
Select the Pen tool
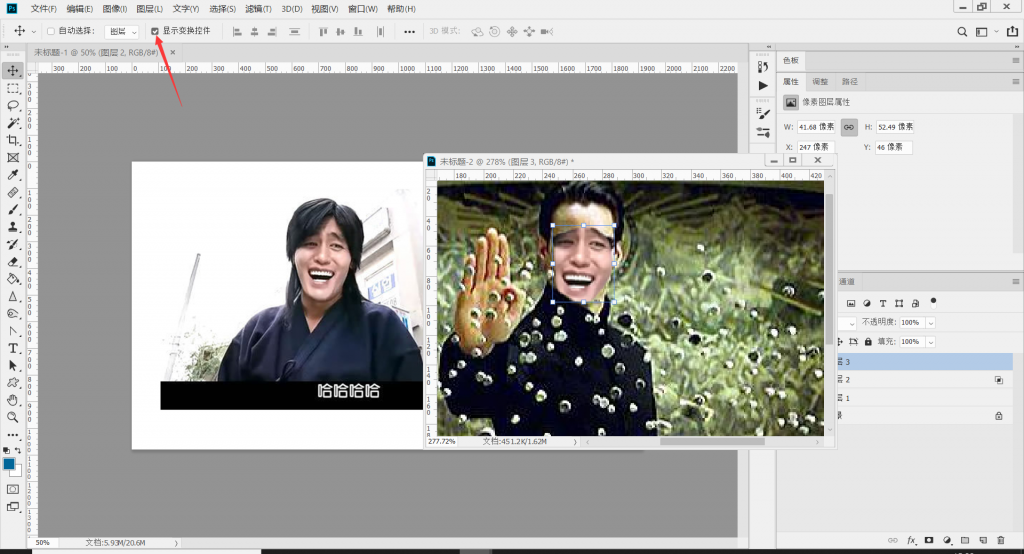pos(13,331)
